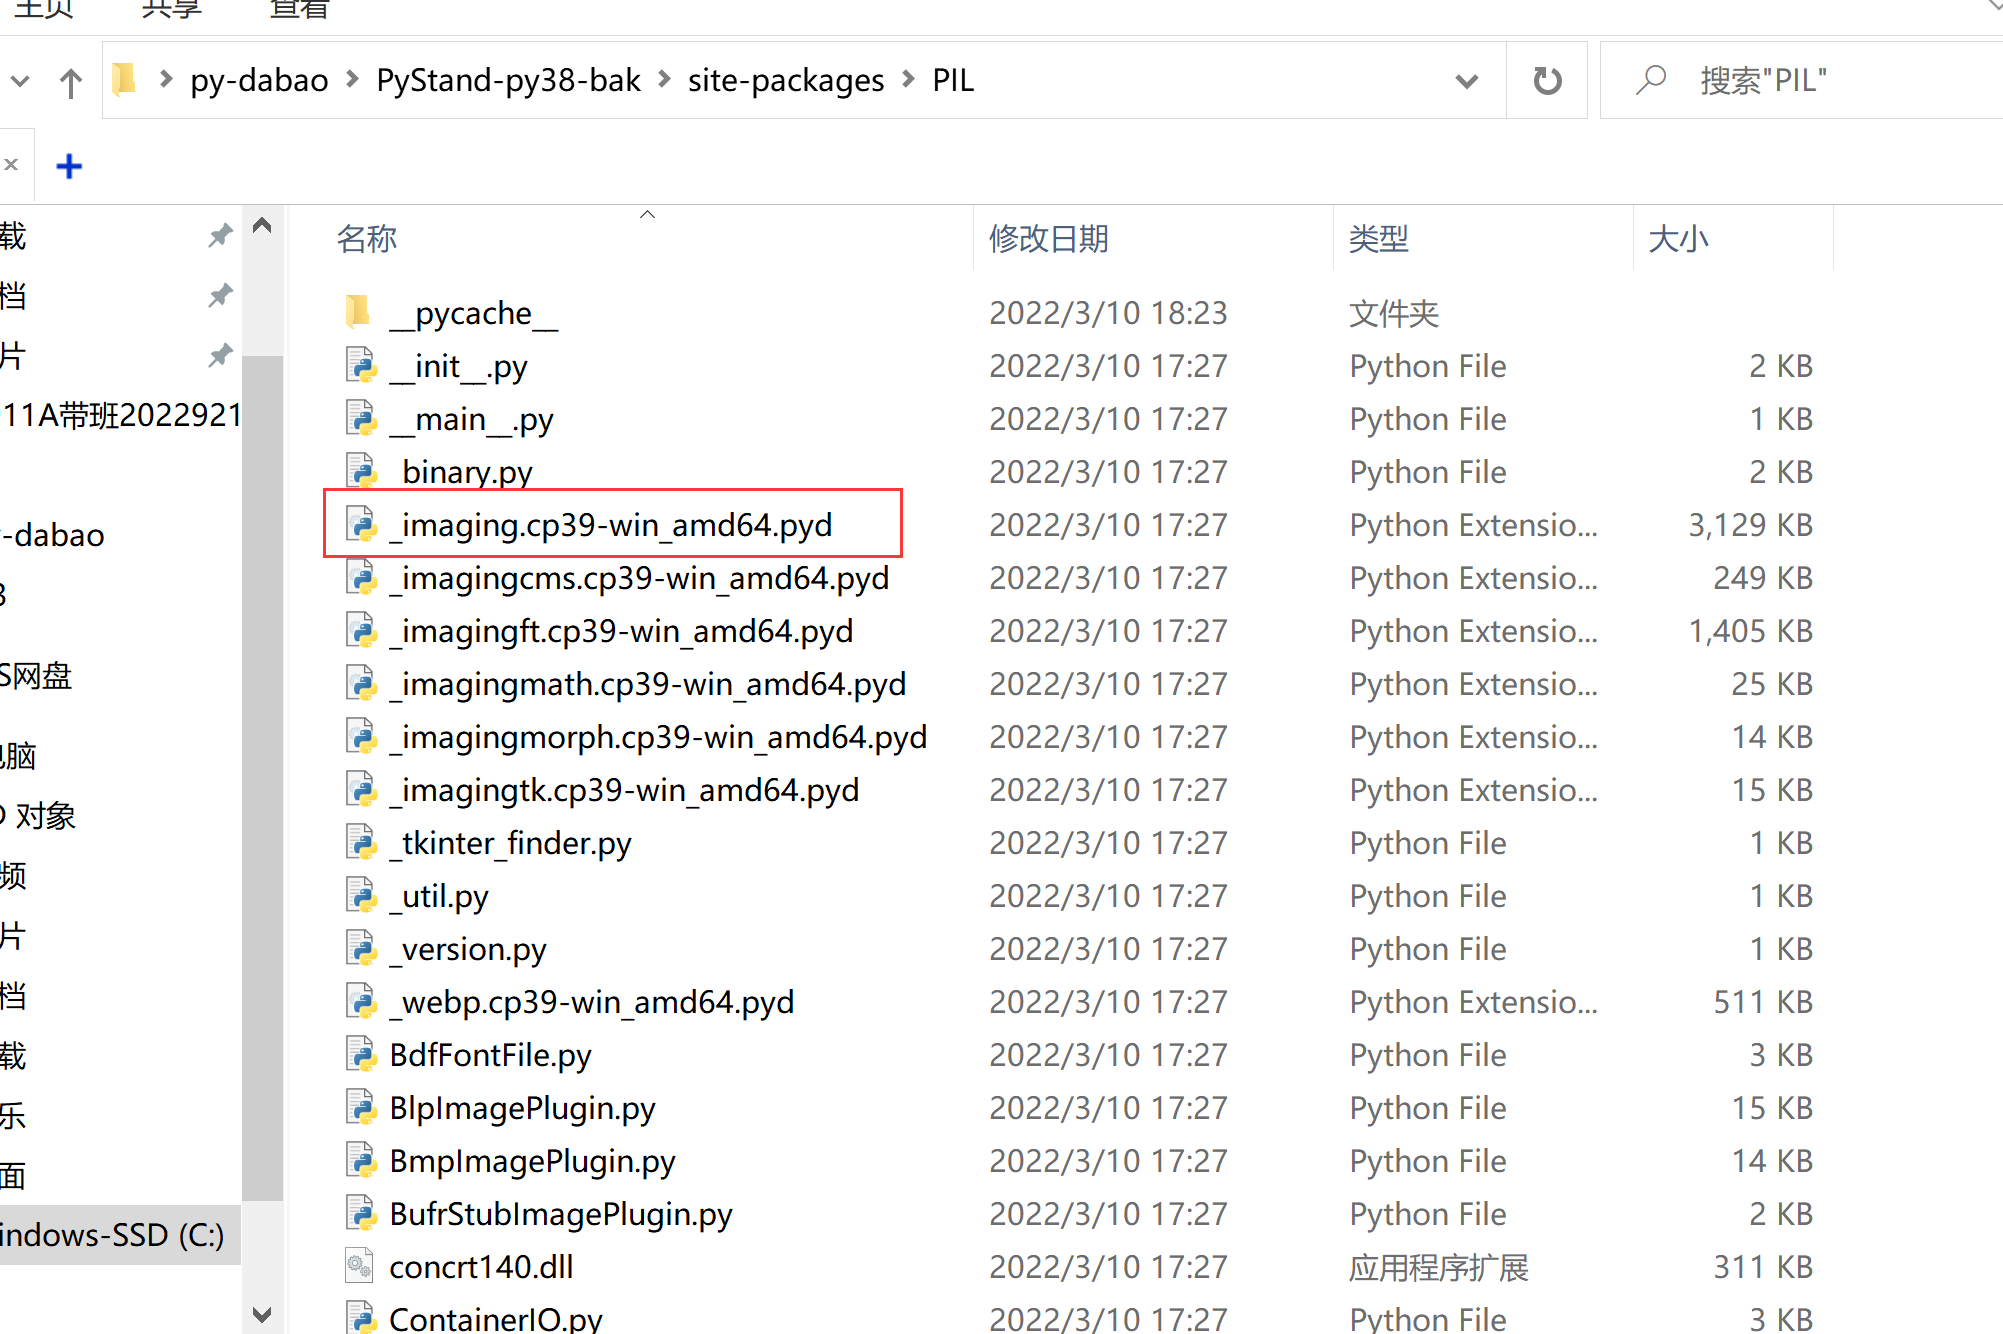Open the 查看 menu
2003x1334 pixels.
[x=298, y=10]
